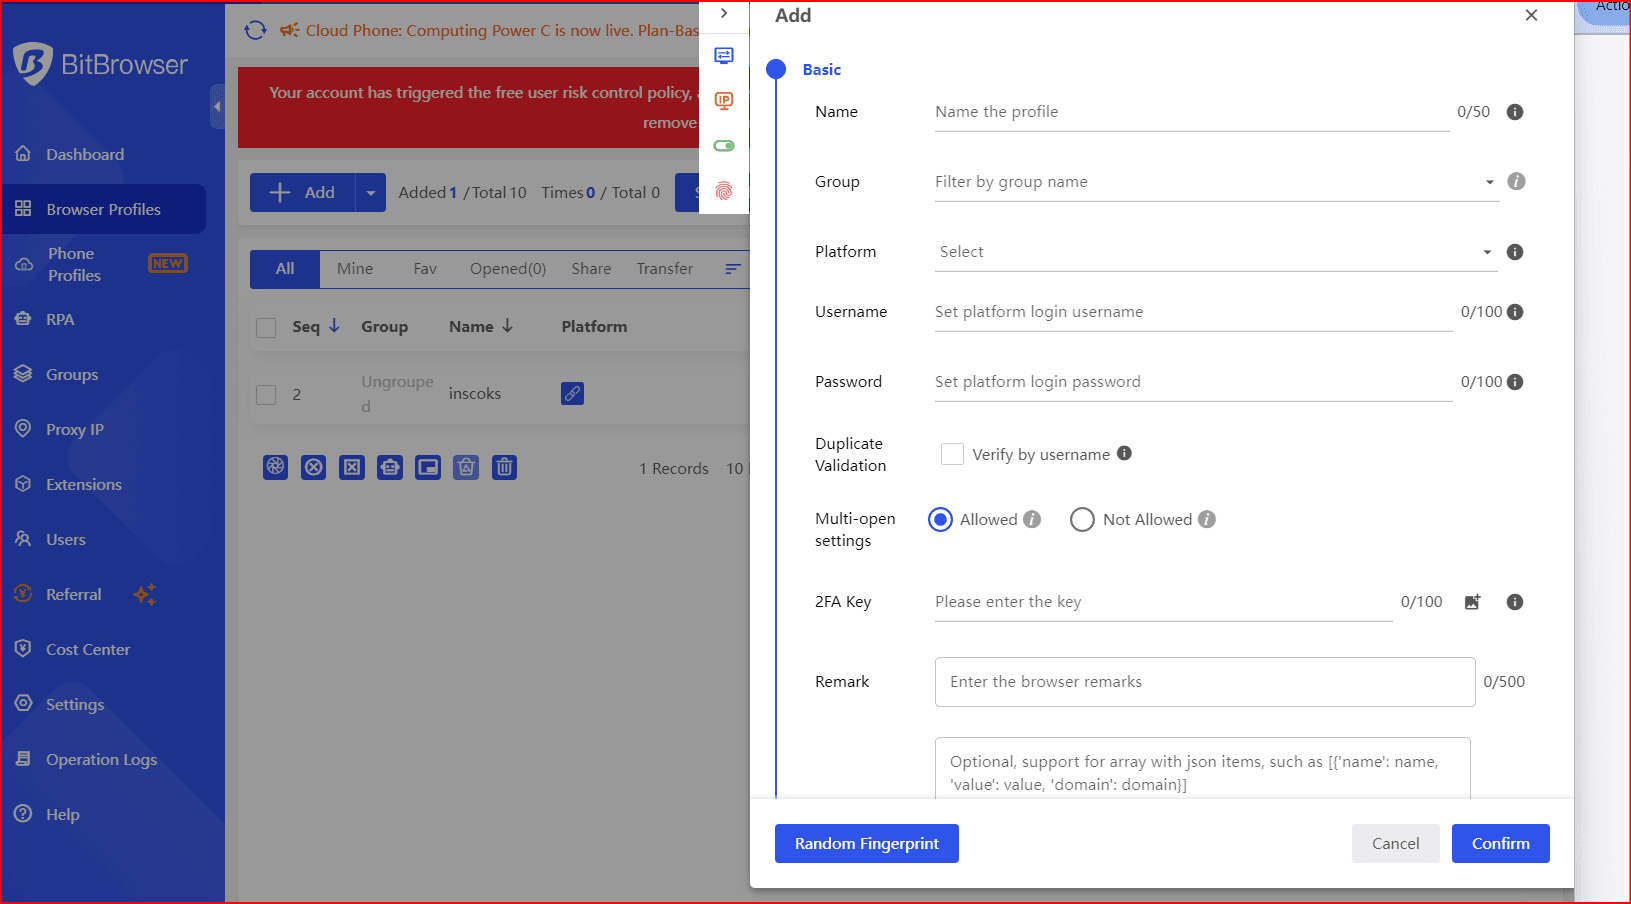Click the Remark text field
1631x904 pixels.
pos(1204,682)
